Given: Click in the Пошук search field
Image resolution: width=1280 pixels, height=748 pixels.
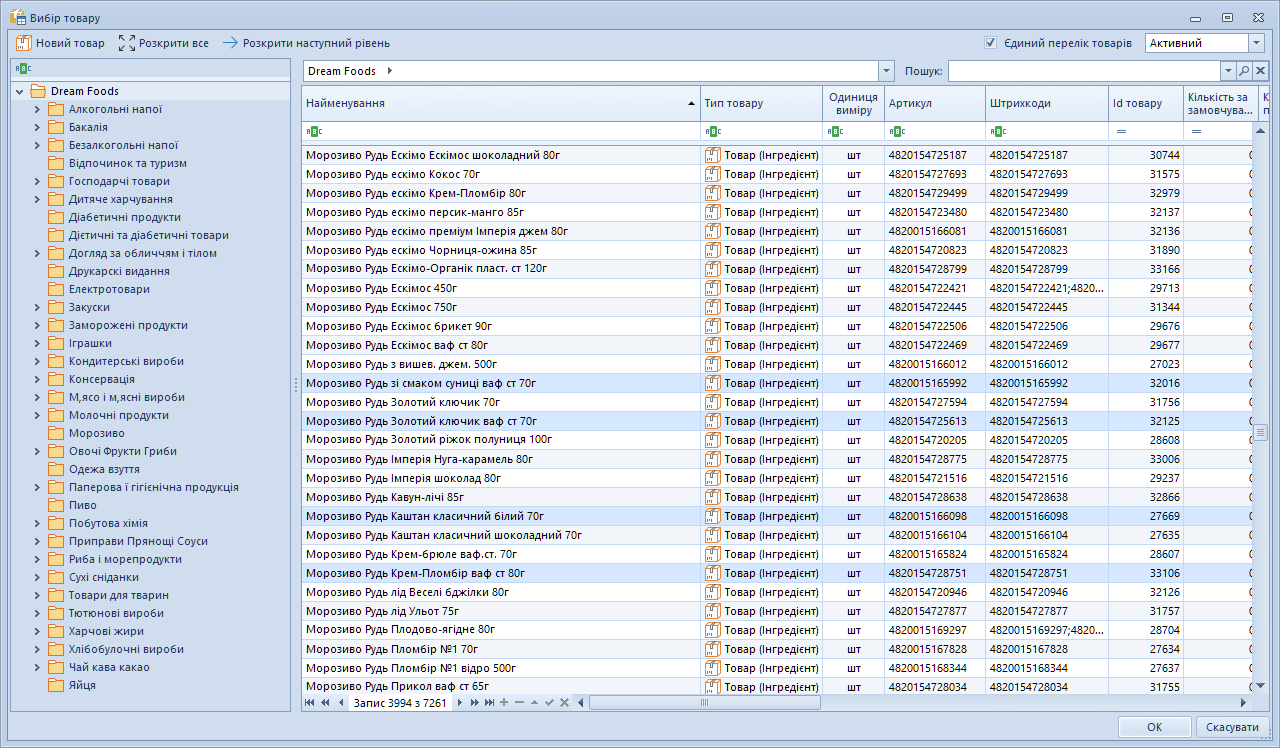Looking at the screenshot, I should coord(1084,71).
